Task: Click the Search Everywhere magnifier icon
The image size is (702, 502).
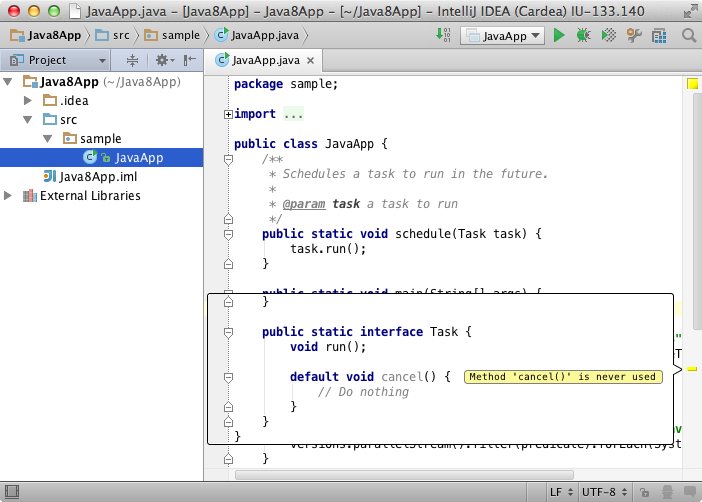Action: tap(688, 36)
